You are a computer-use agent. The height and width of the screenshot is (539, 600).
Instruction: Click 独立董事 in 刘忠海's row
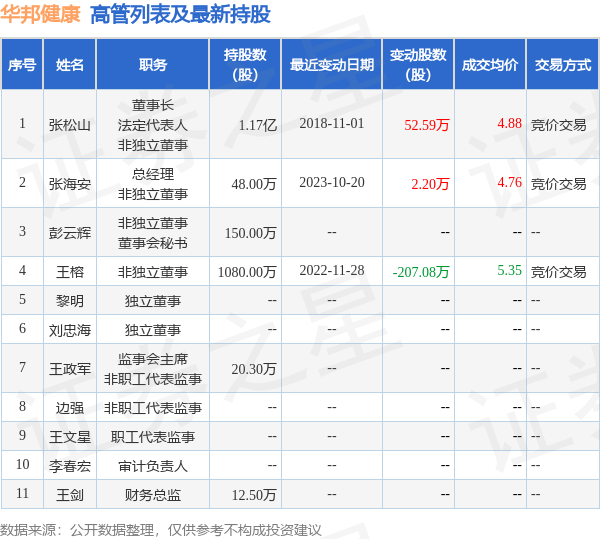click(x=153, y=330)
